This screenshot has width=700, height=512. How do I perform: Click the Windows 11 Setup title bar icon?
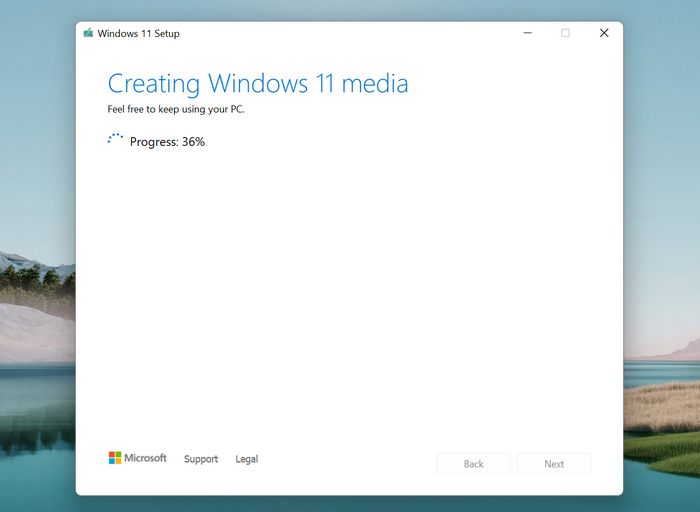pyautogui.click(x=88, y=33)
